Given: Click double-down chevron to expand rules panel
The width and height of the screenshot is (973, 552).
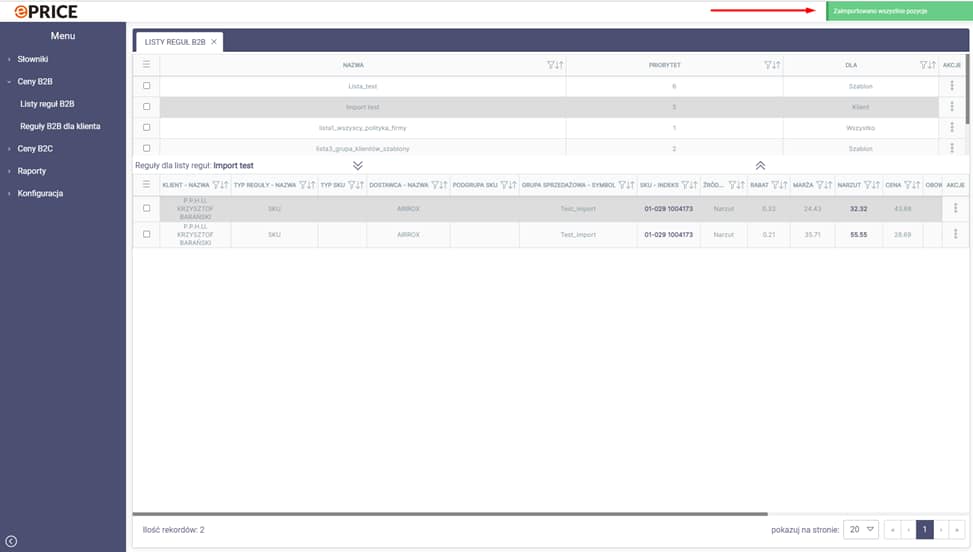Looking at the screenshot, I should point(358,165).
